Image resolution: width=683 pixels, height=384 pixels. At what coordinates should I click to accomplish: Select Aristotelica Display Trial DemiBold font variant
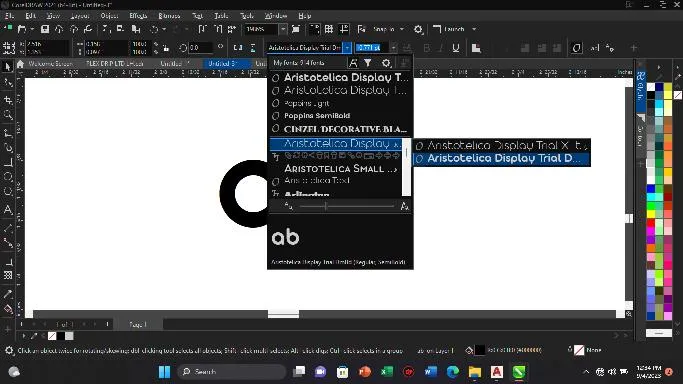[501, 158]
